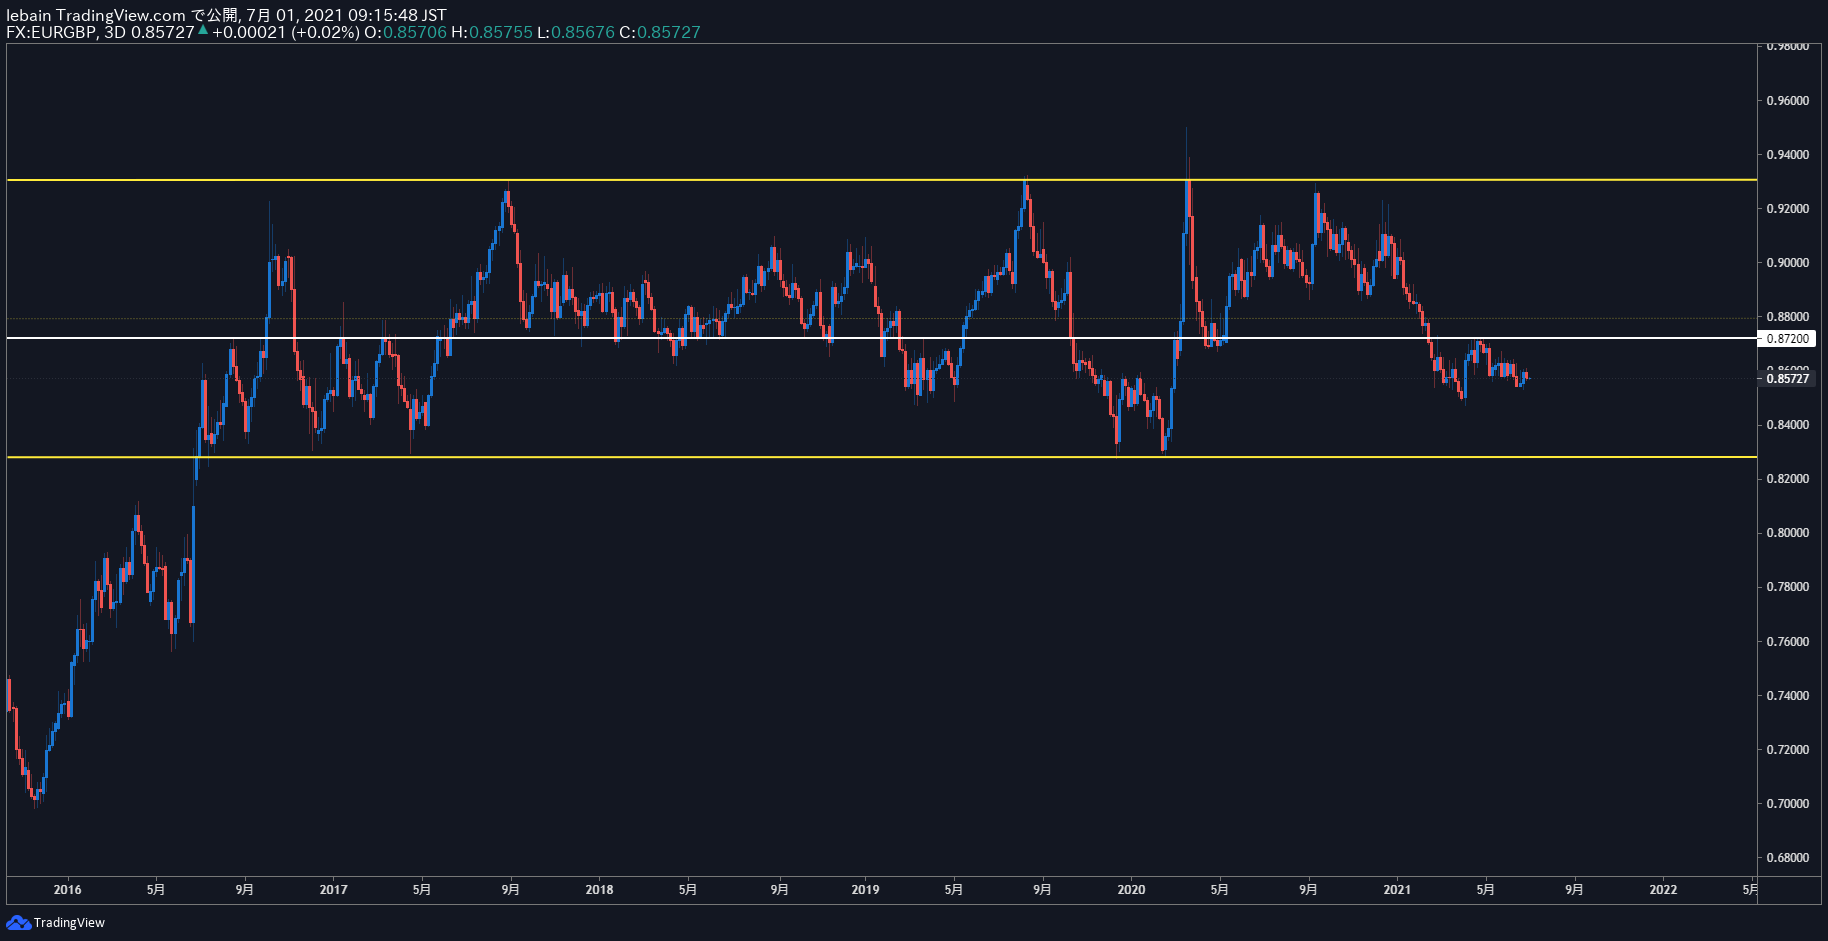Viewport: 1828px width, 941px height.
Task: Click the TradingView cloud logo icon
Action: [x=18, y=922]
